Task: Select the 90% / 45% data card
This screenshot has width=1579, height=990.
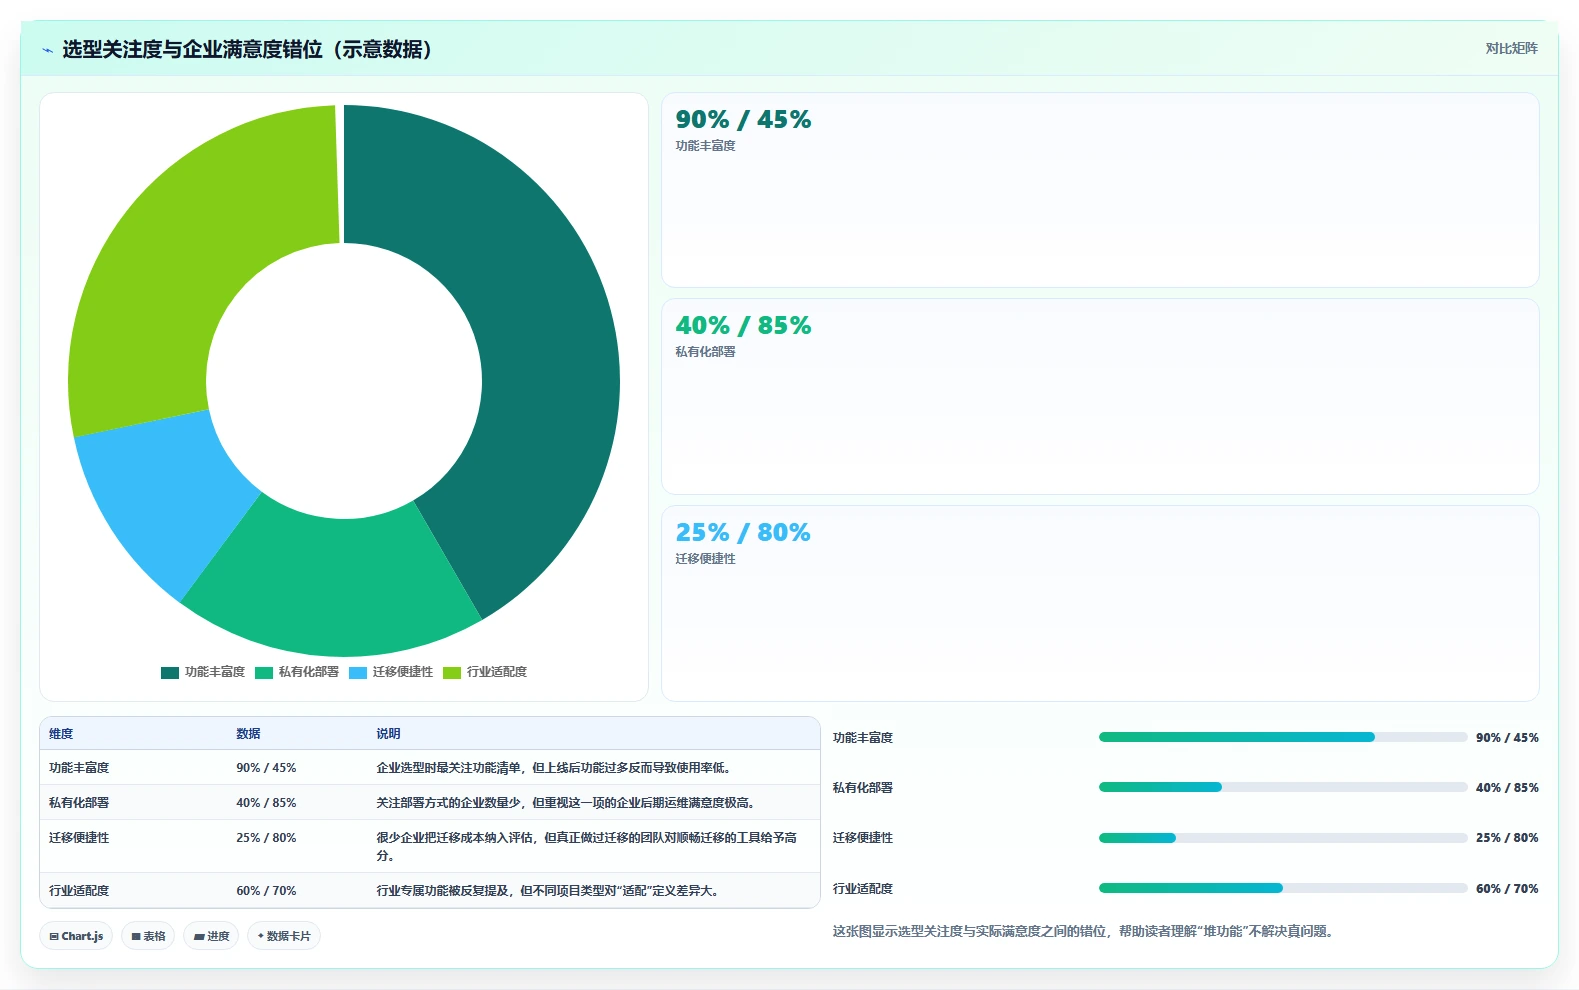Action: tap(1100, 190)
